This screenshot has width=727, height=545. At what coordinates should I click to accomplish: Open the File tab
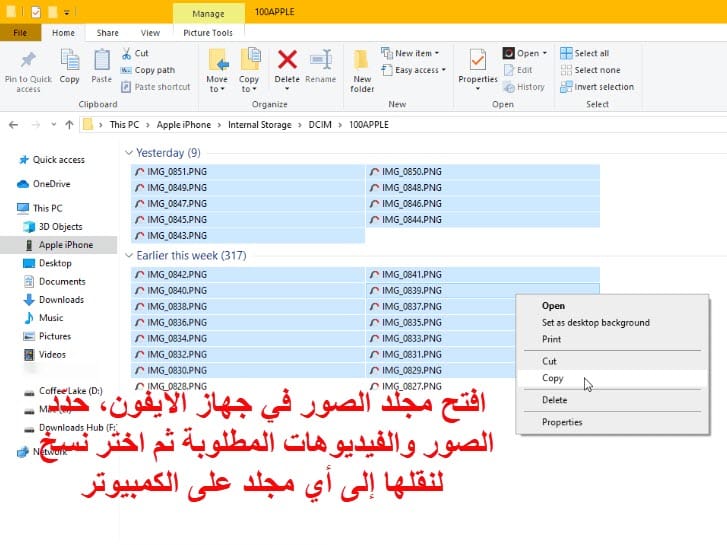(x=20, y=33)
